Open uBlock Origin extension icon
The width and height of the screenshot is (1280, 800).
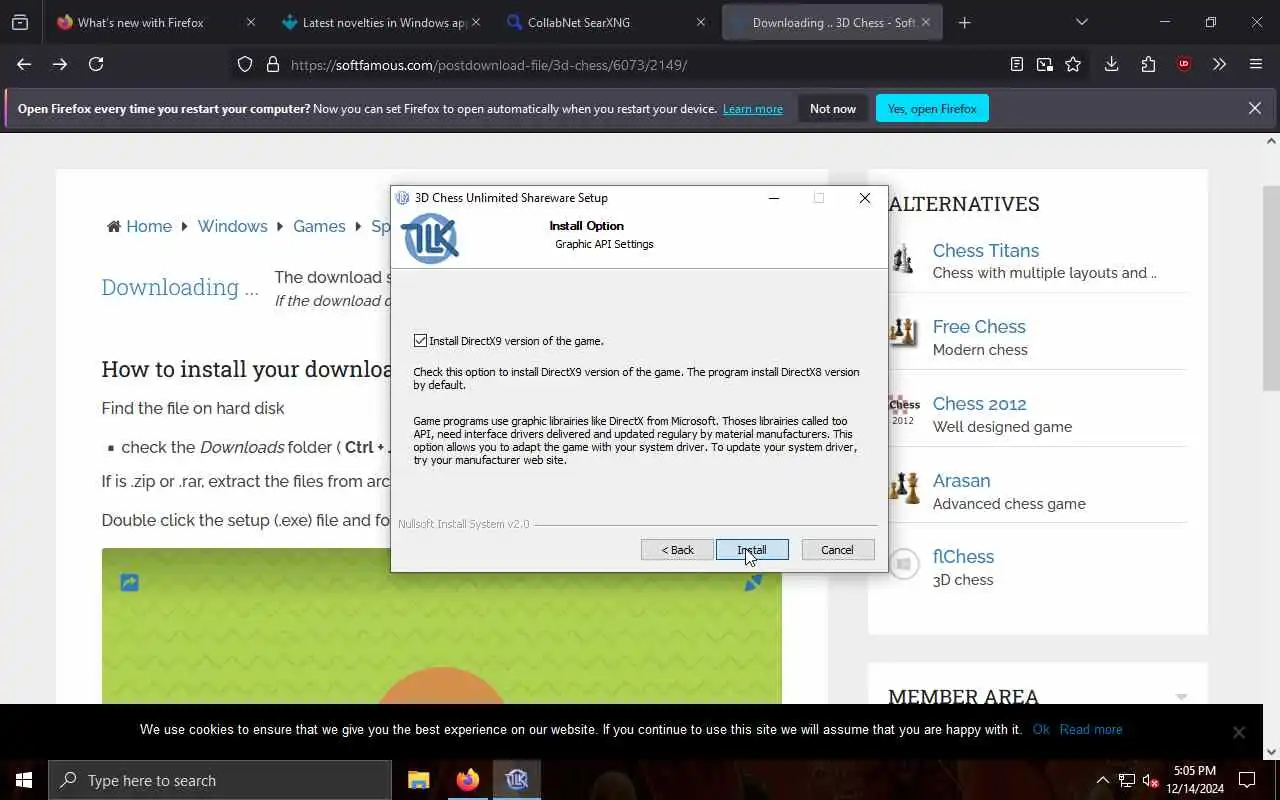click(x=1184, y=64)
